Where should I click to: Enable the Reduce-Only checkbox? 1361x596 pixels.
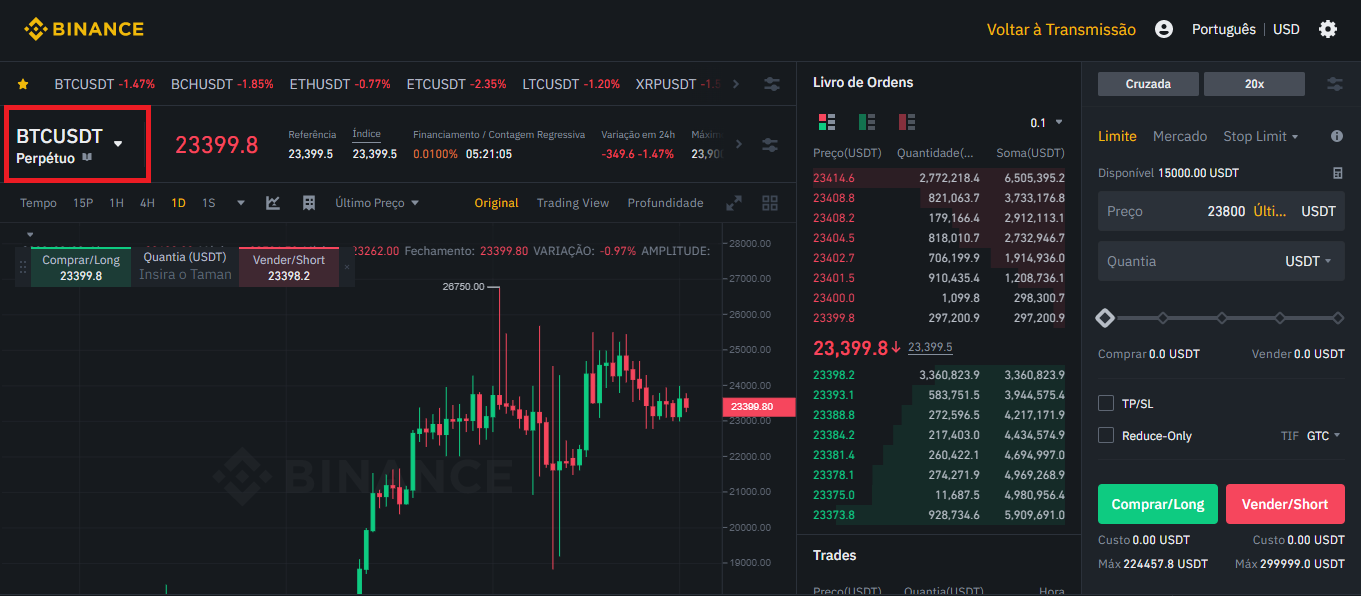[x=1106, y=435]
